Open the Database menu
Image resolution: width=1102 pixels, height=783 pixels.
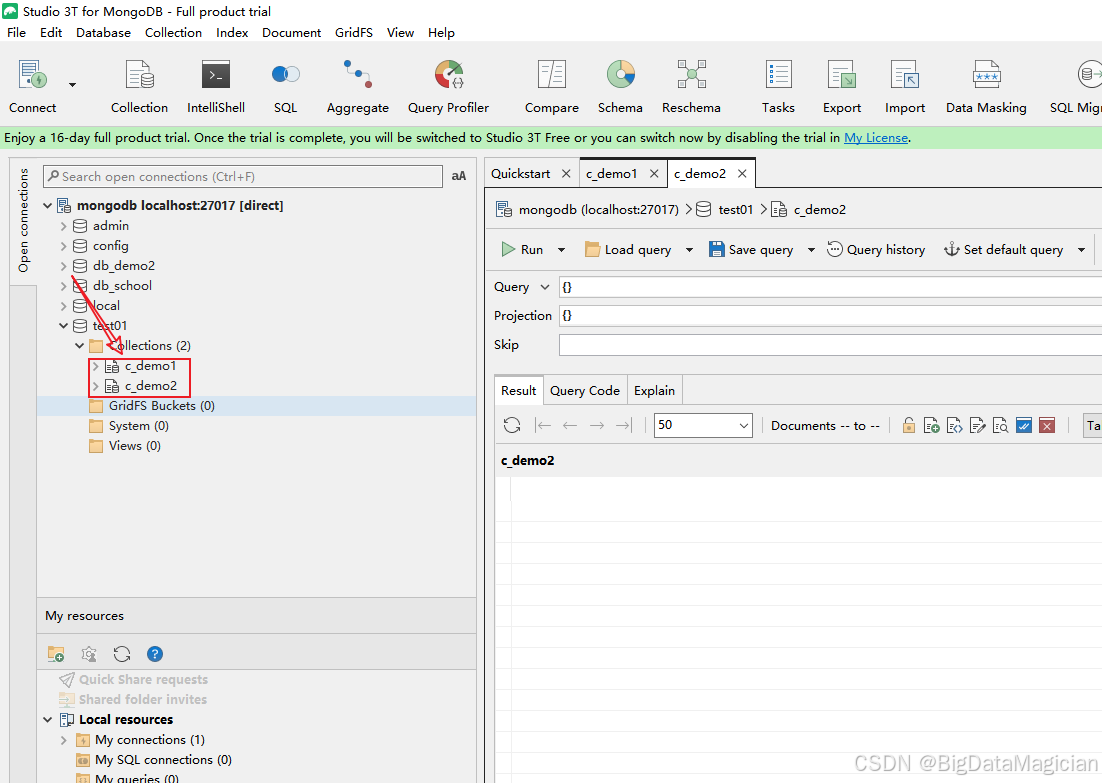(x=103, y=32)
